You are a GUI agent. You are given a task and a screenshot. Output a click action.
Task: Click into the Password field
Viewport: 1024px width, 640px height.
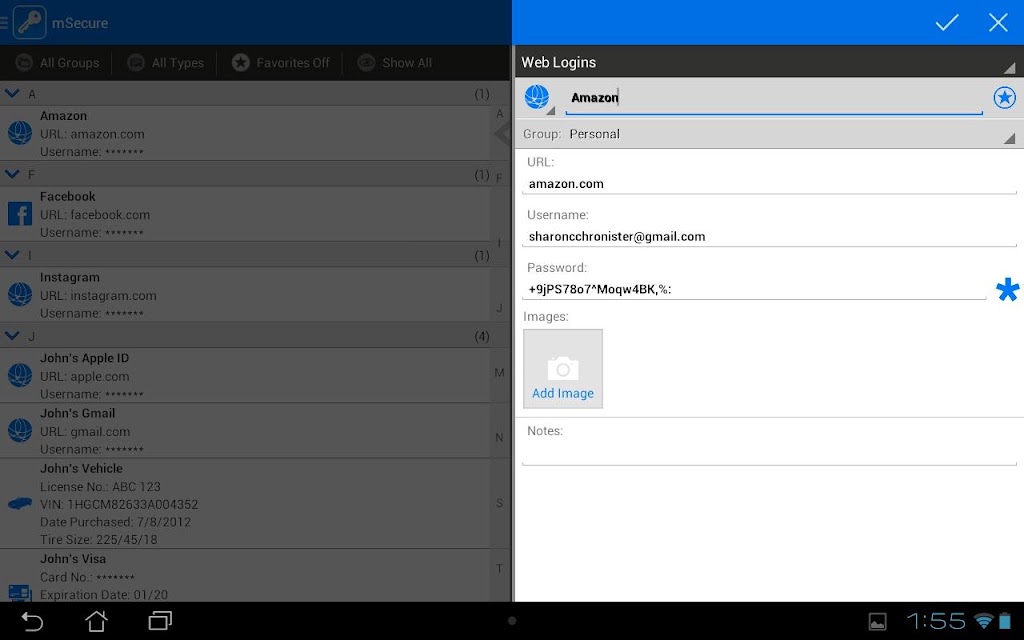(x=754, y=289)
